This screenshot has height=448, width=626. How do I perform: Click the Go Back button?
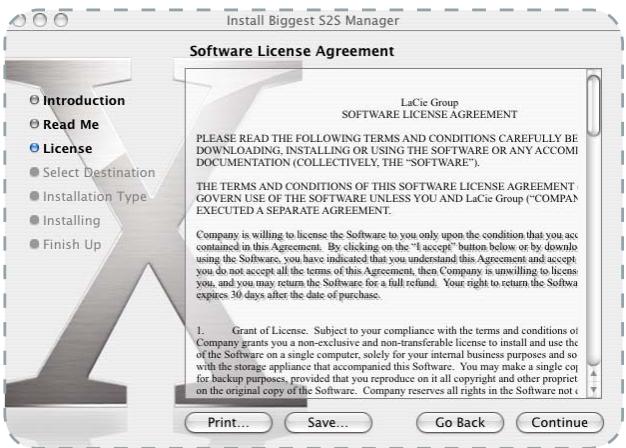460,422
